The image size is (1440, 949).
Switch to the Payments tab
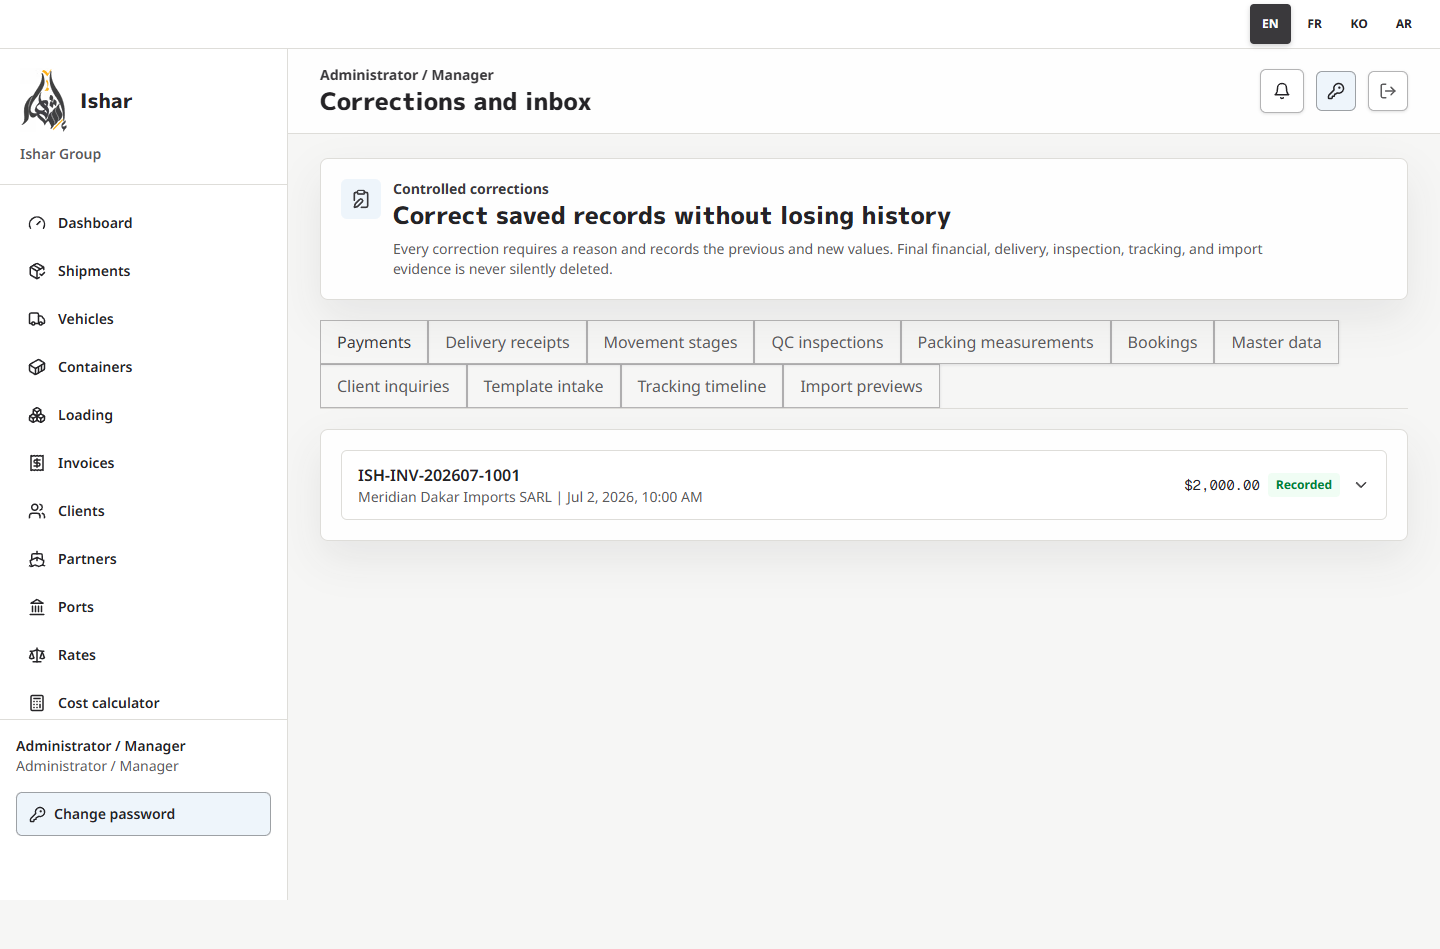tap(374, 342)
